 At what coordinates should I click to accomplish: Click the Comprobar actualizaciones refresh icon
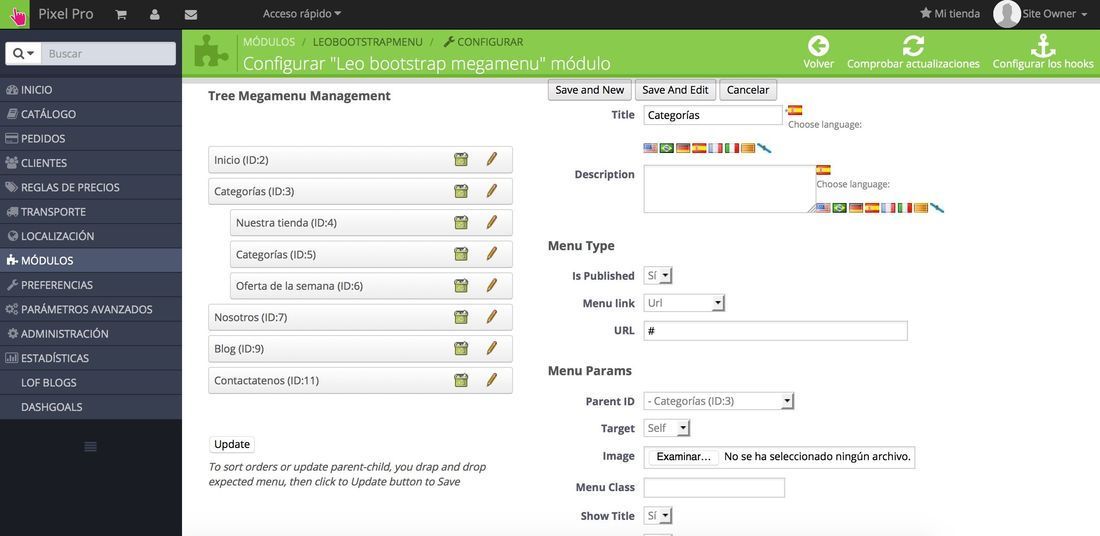(913, 46)
